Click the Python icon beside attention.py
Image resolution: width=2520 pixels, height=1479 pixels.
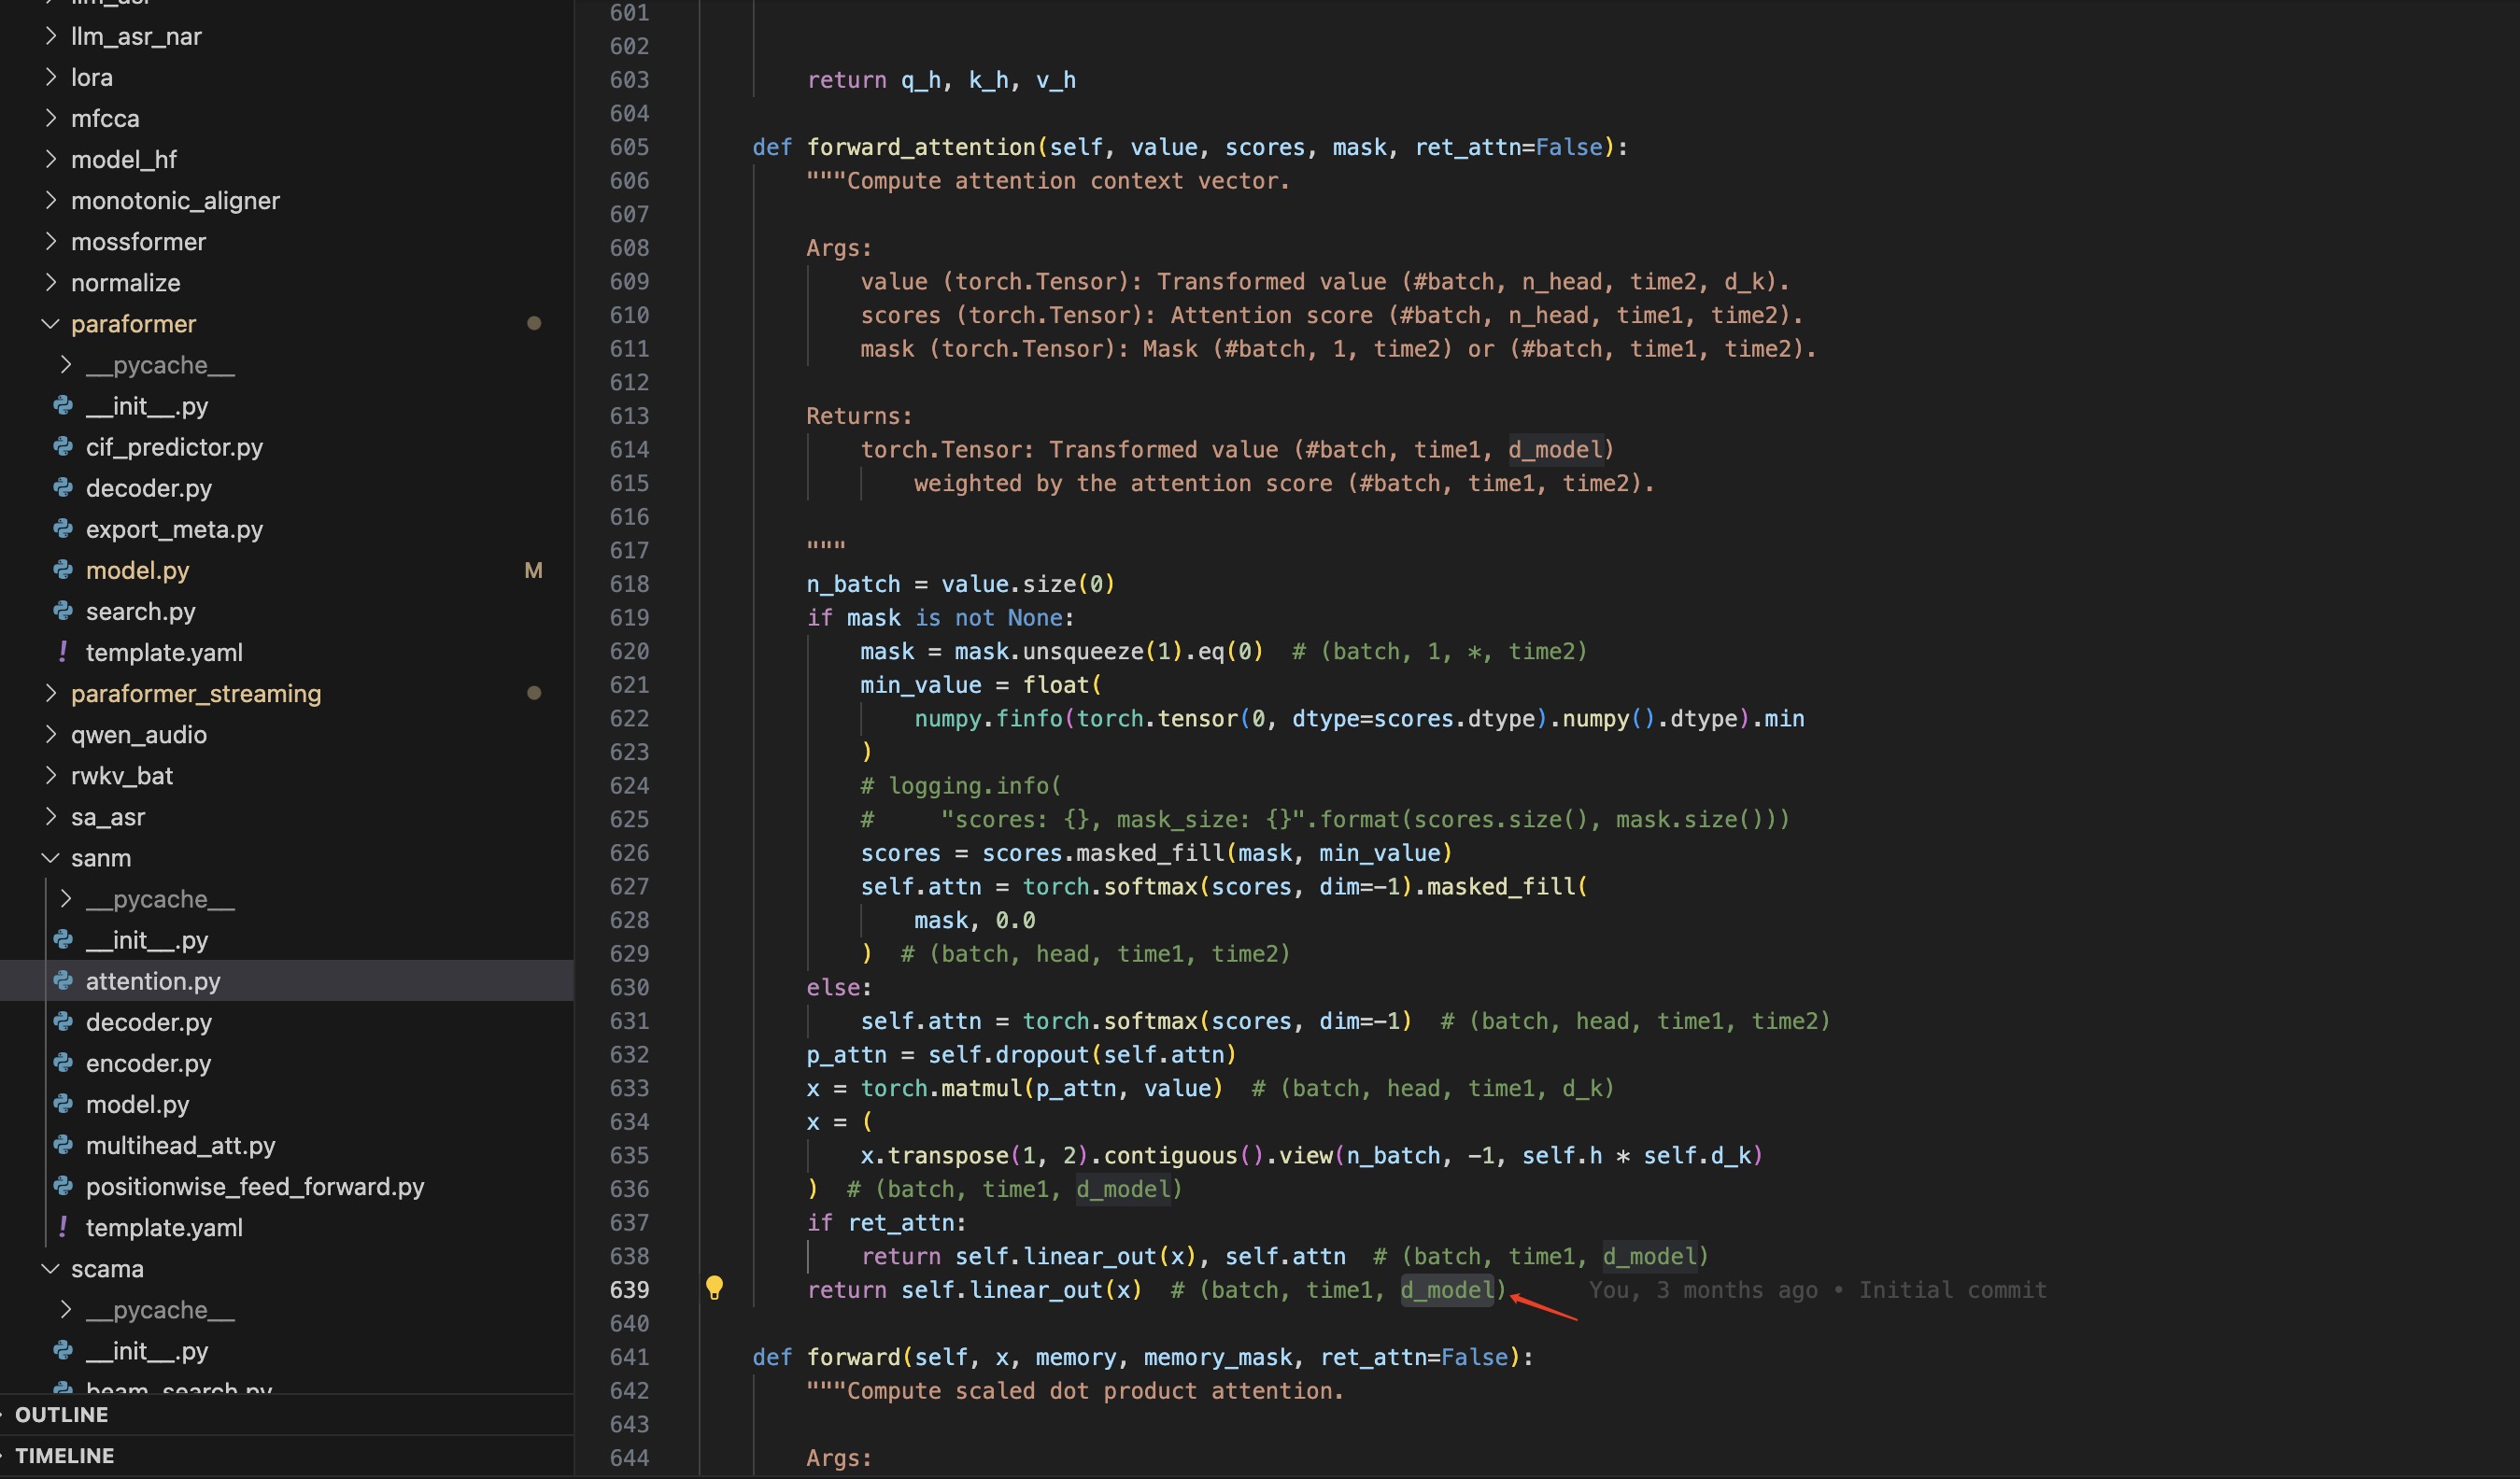[63, 980]
